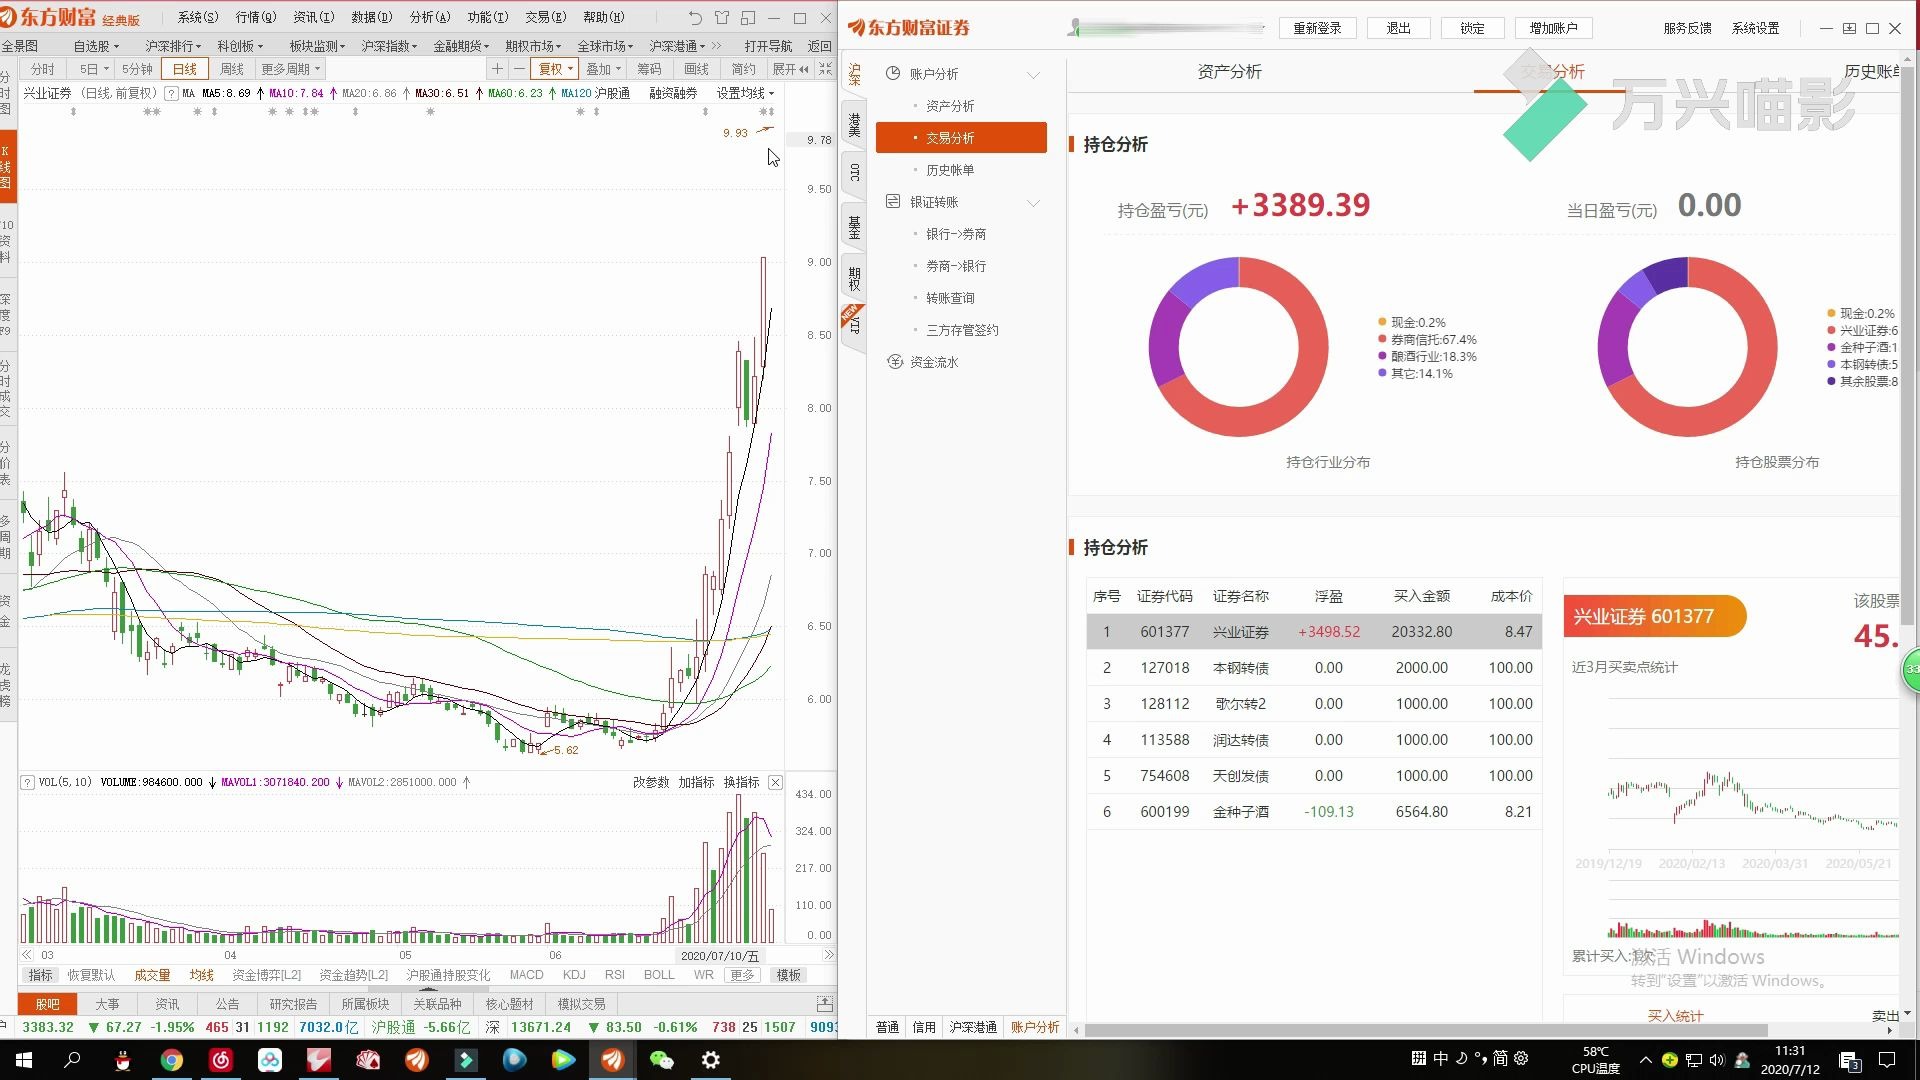Select the 日线 period button

pos(185,69)
